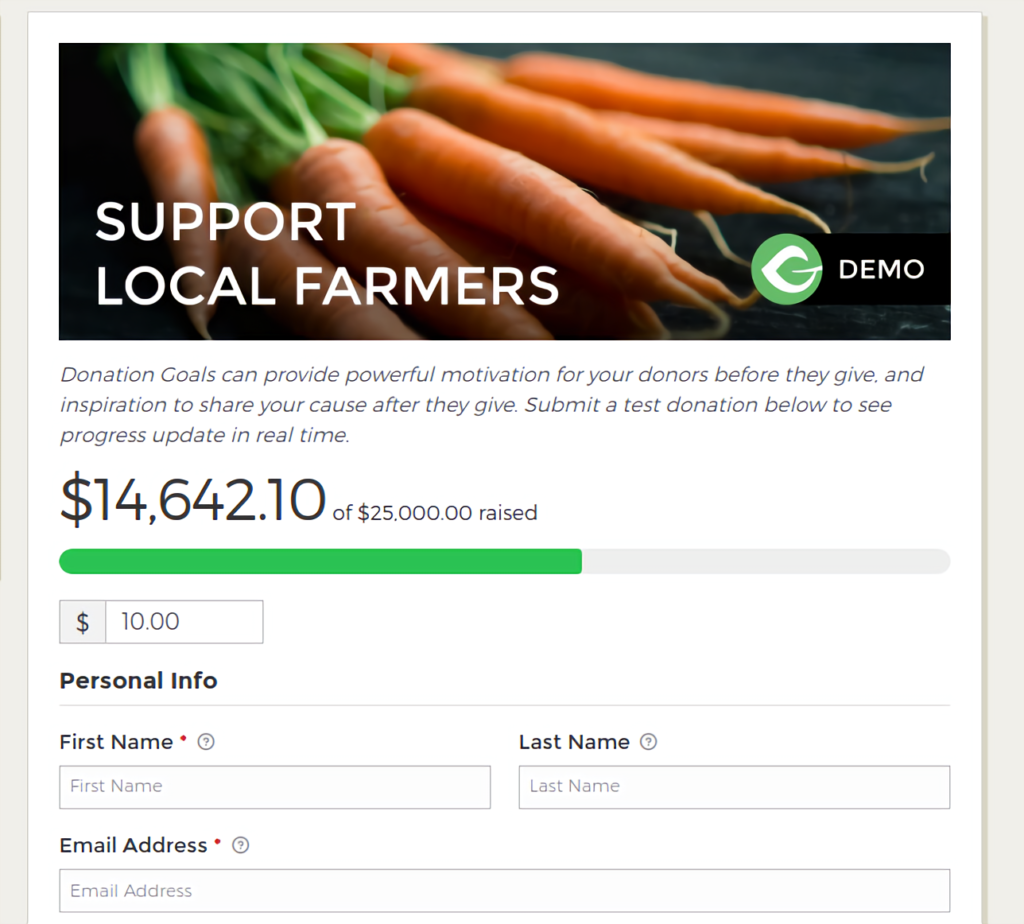Click the dollar sign currency symbol box

(82, 622)
